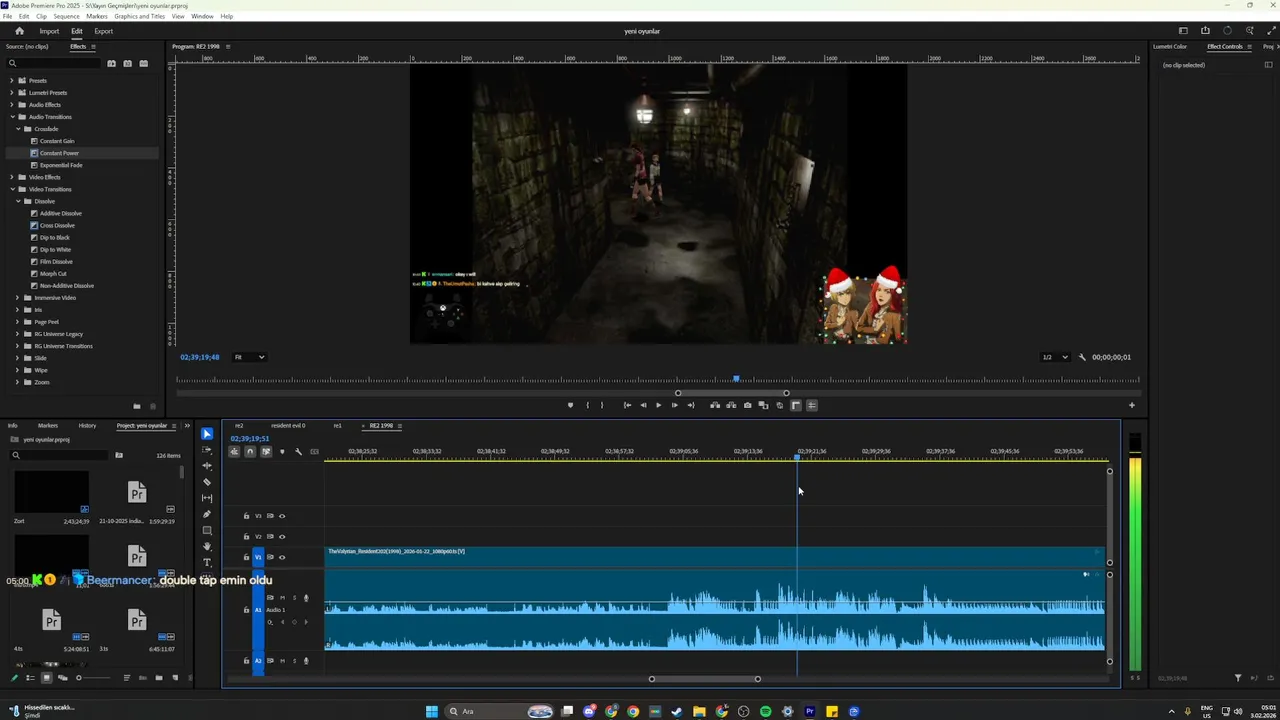Screen dimensions: 1280x720
Task: Expand the Video Effects folder
Action: click(x=12, y=177)
